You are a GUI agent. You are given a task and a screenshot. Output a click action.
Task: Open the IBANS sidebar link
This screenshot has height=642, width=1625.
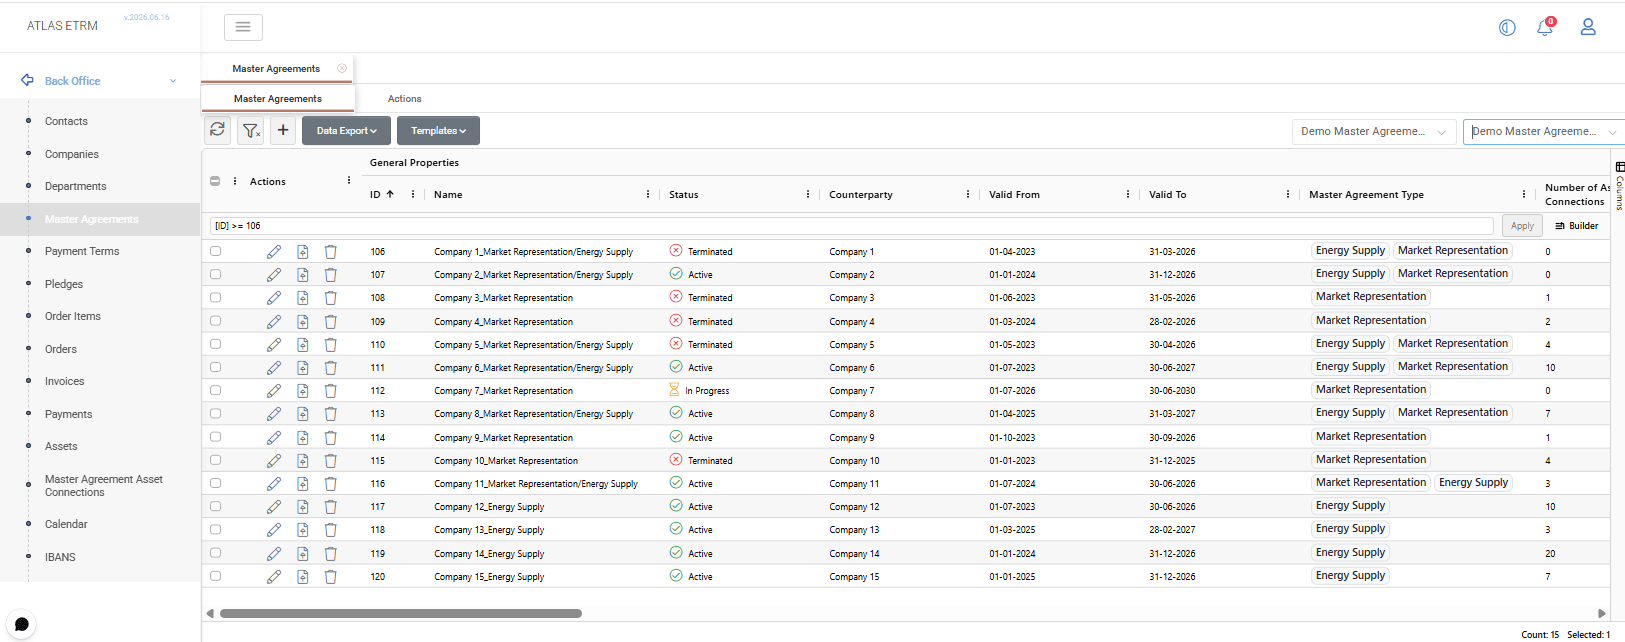[x=60, y=557]
